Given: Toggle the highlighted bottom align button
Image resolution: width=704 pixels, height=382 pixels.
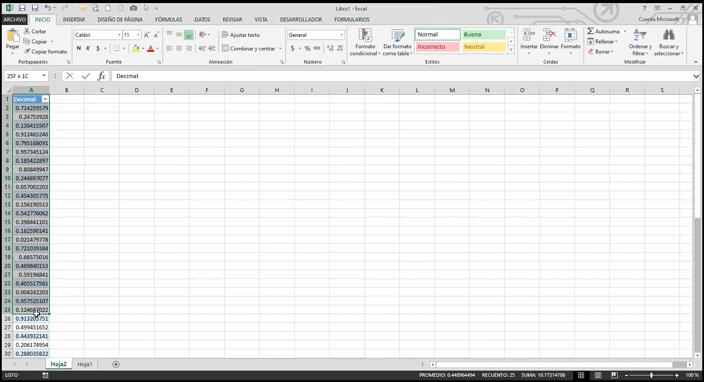Looking at the screenshot, I should click(x=189, y=35).
